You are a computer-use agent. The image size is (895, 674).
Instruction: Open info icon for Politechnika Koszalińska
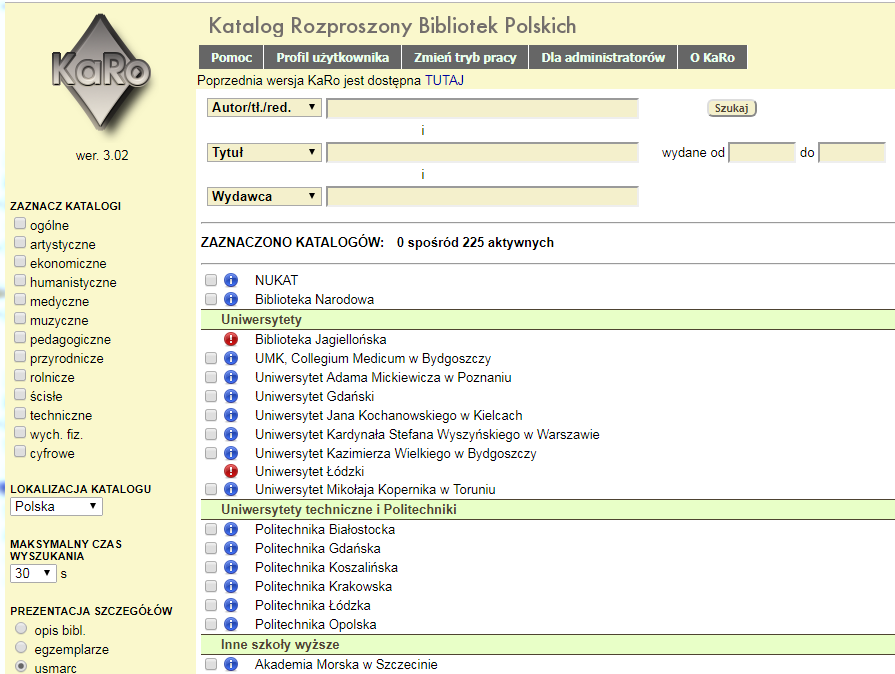pos(231,567)
